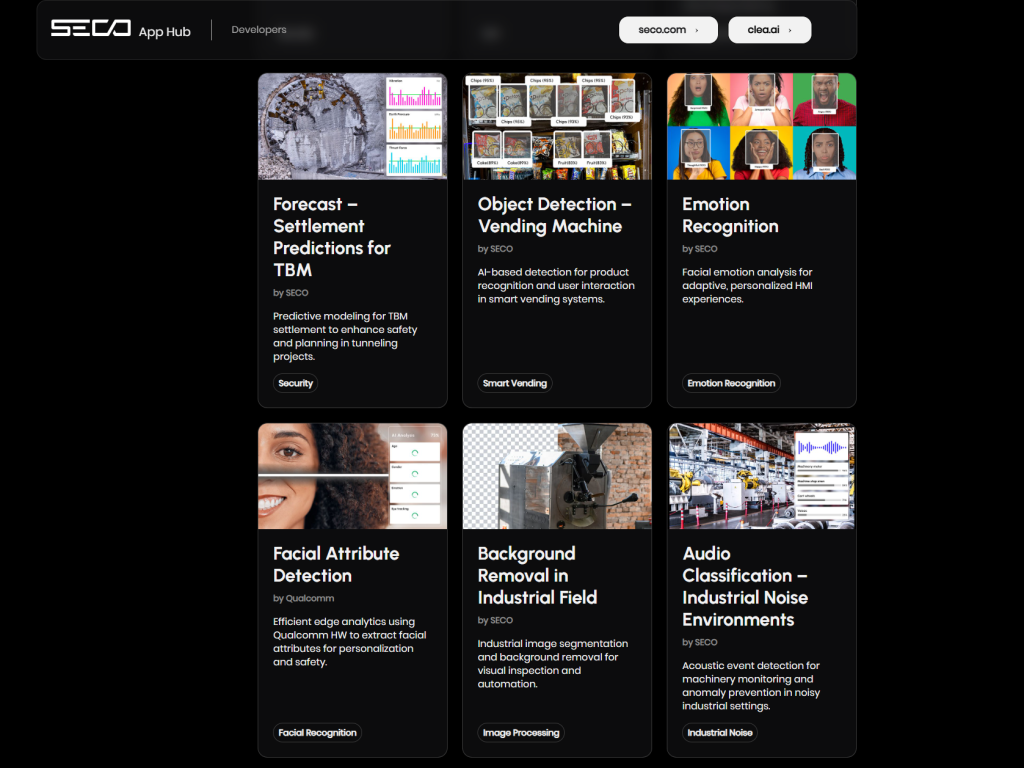1024x768 pixels.
Task: Select the Image Processing tag
Action: (x=521, y=732)
